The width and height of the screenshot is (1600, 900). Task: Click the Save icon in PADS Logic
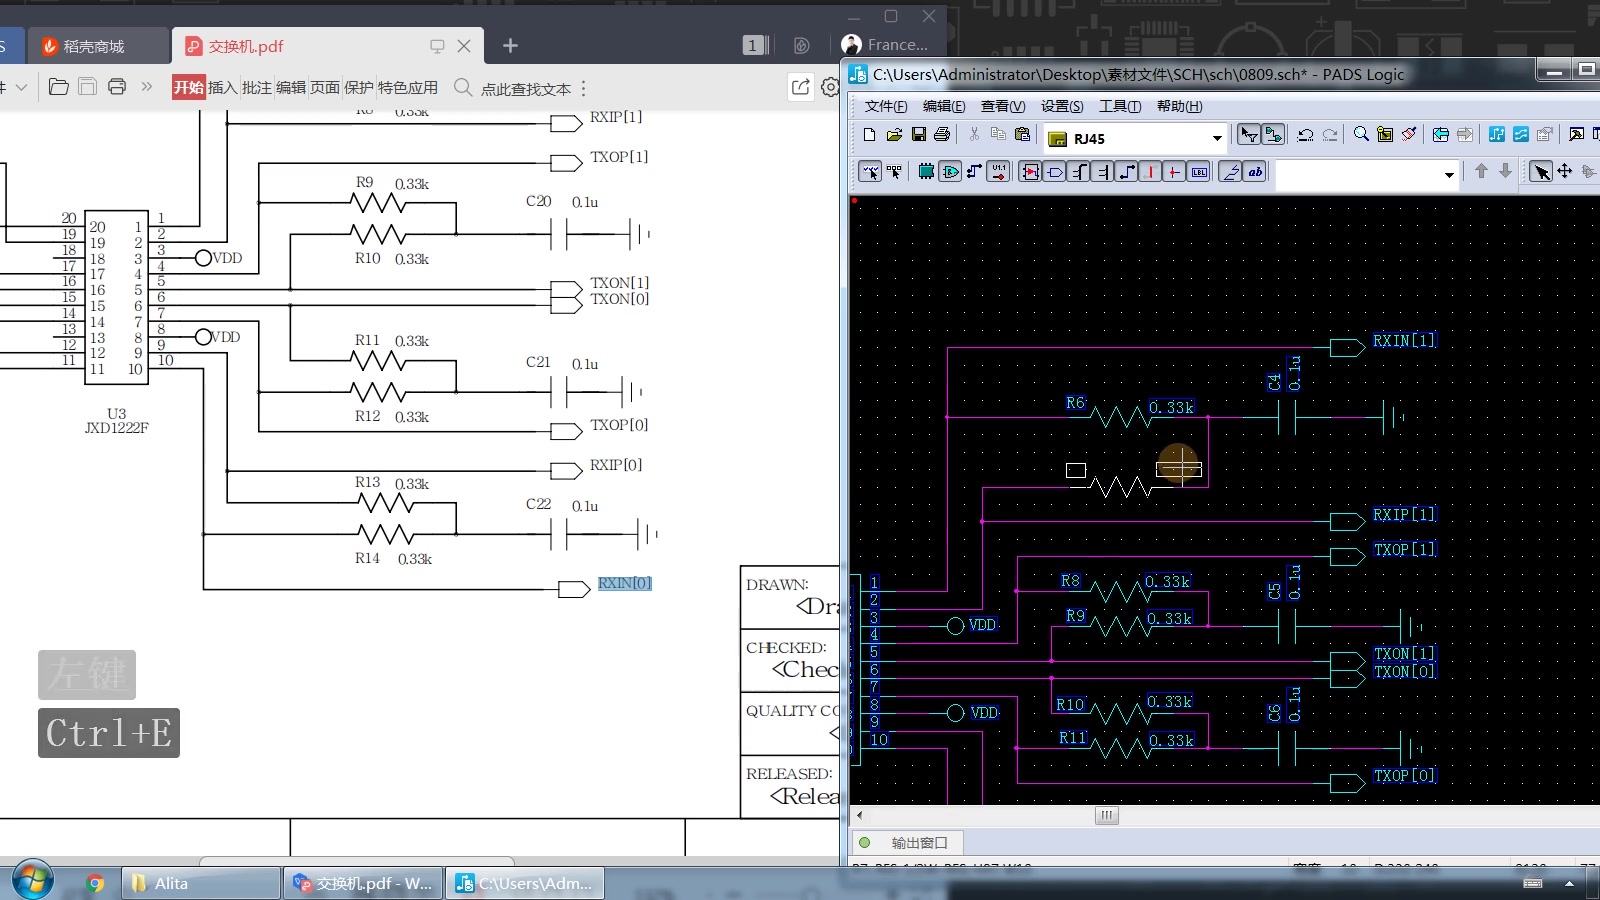[918, 134]
